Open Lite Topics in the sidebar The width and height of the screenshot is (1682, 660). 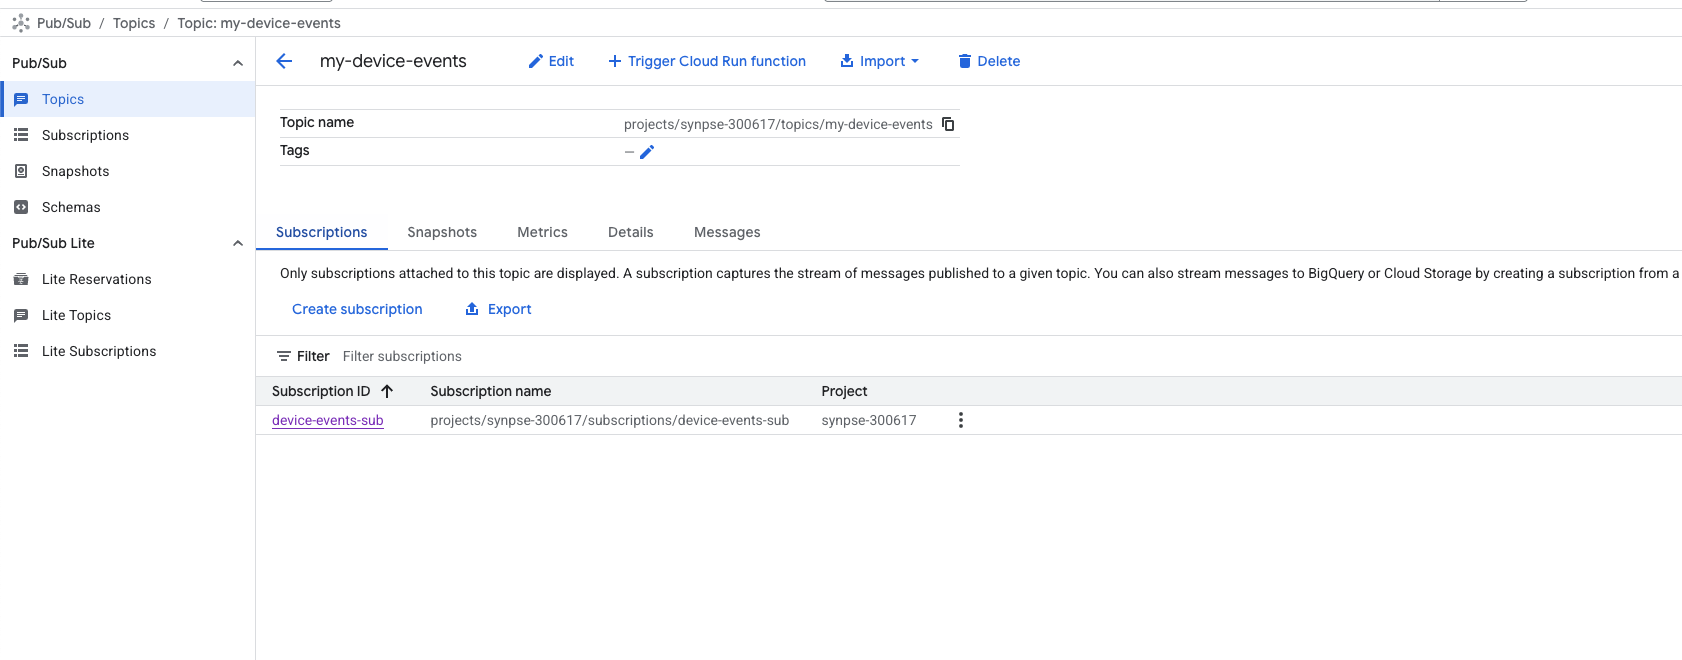tap(127, 315)
